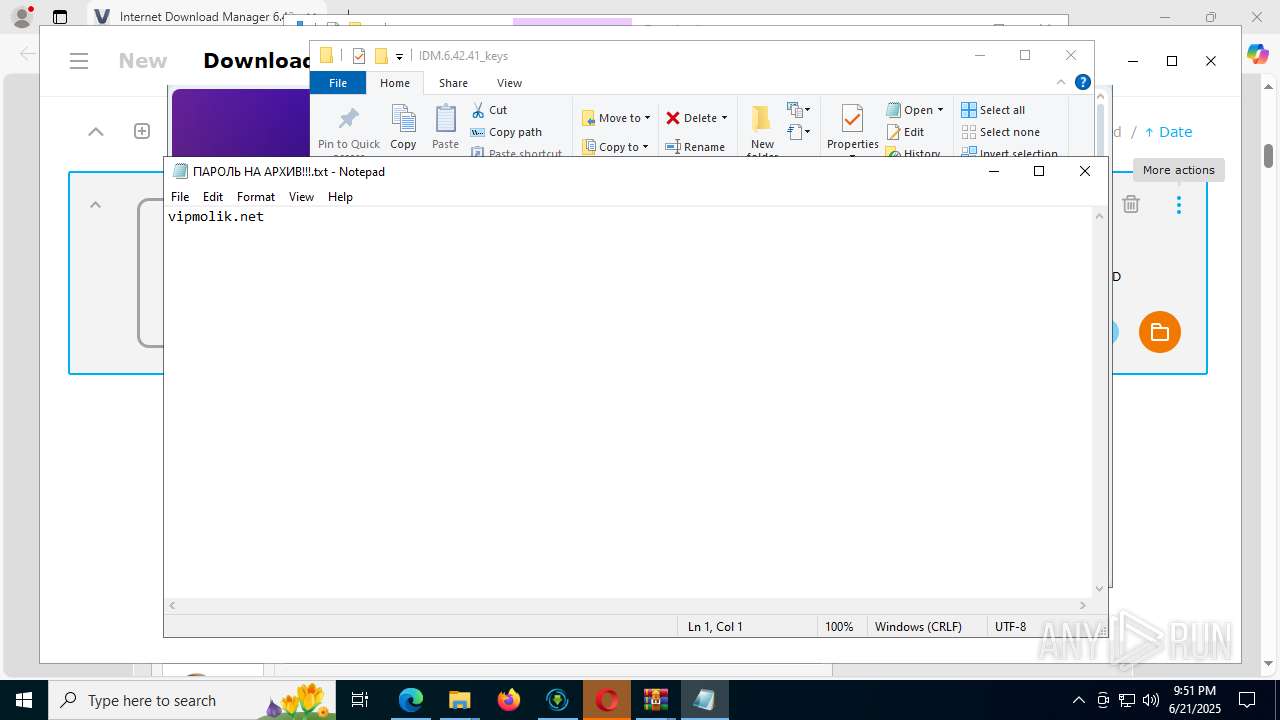Click Cut in the Explorer ribbon

(489, 110)
